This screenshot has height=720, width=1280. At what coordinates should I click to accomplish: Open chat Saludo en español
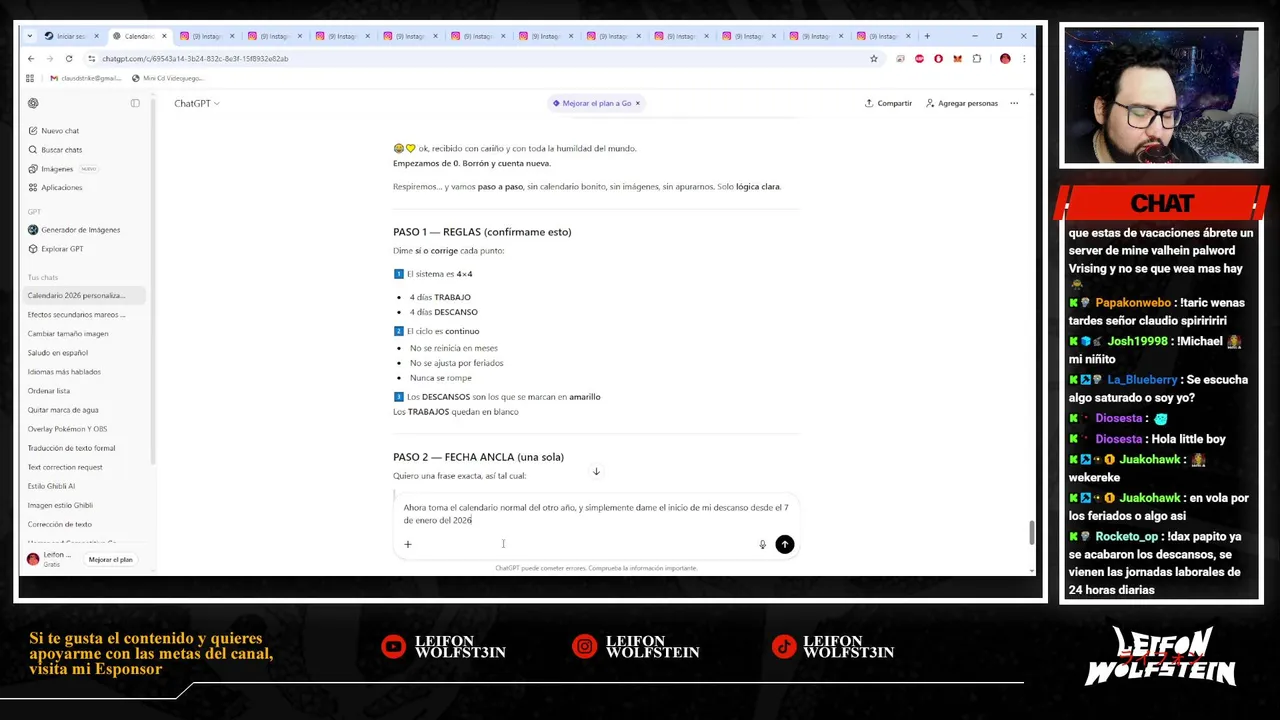tap(85, 353)
